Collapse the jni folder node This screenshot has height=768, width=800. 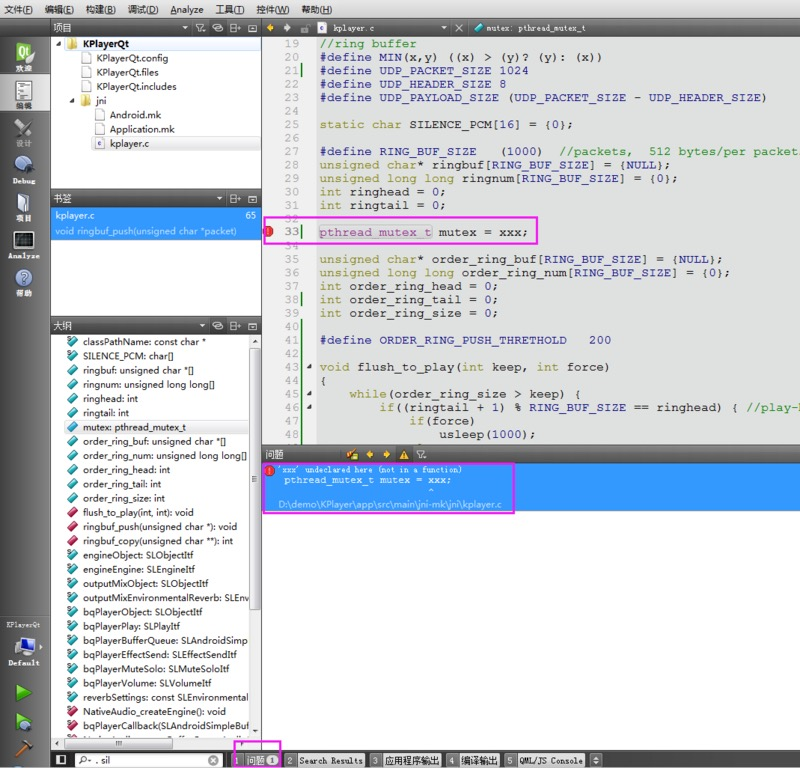[x=72, y=101]
